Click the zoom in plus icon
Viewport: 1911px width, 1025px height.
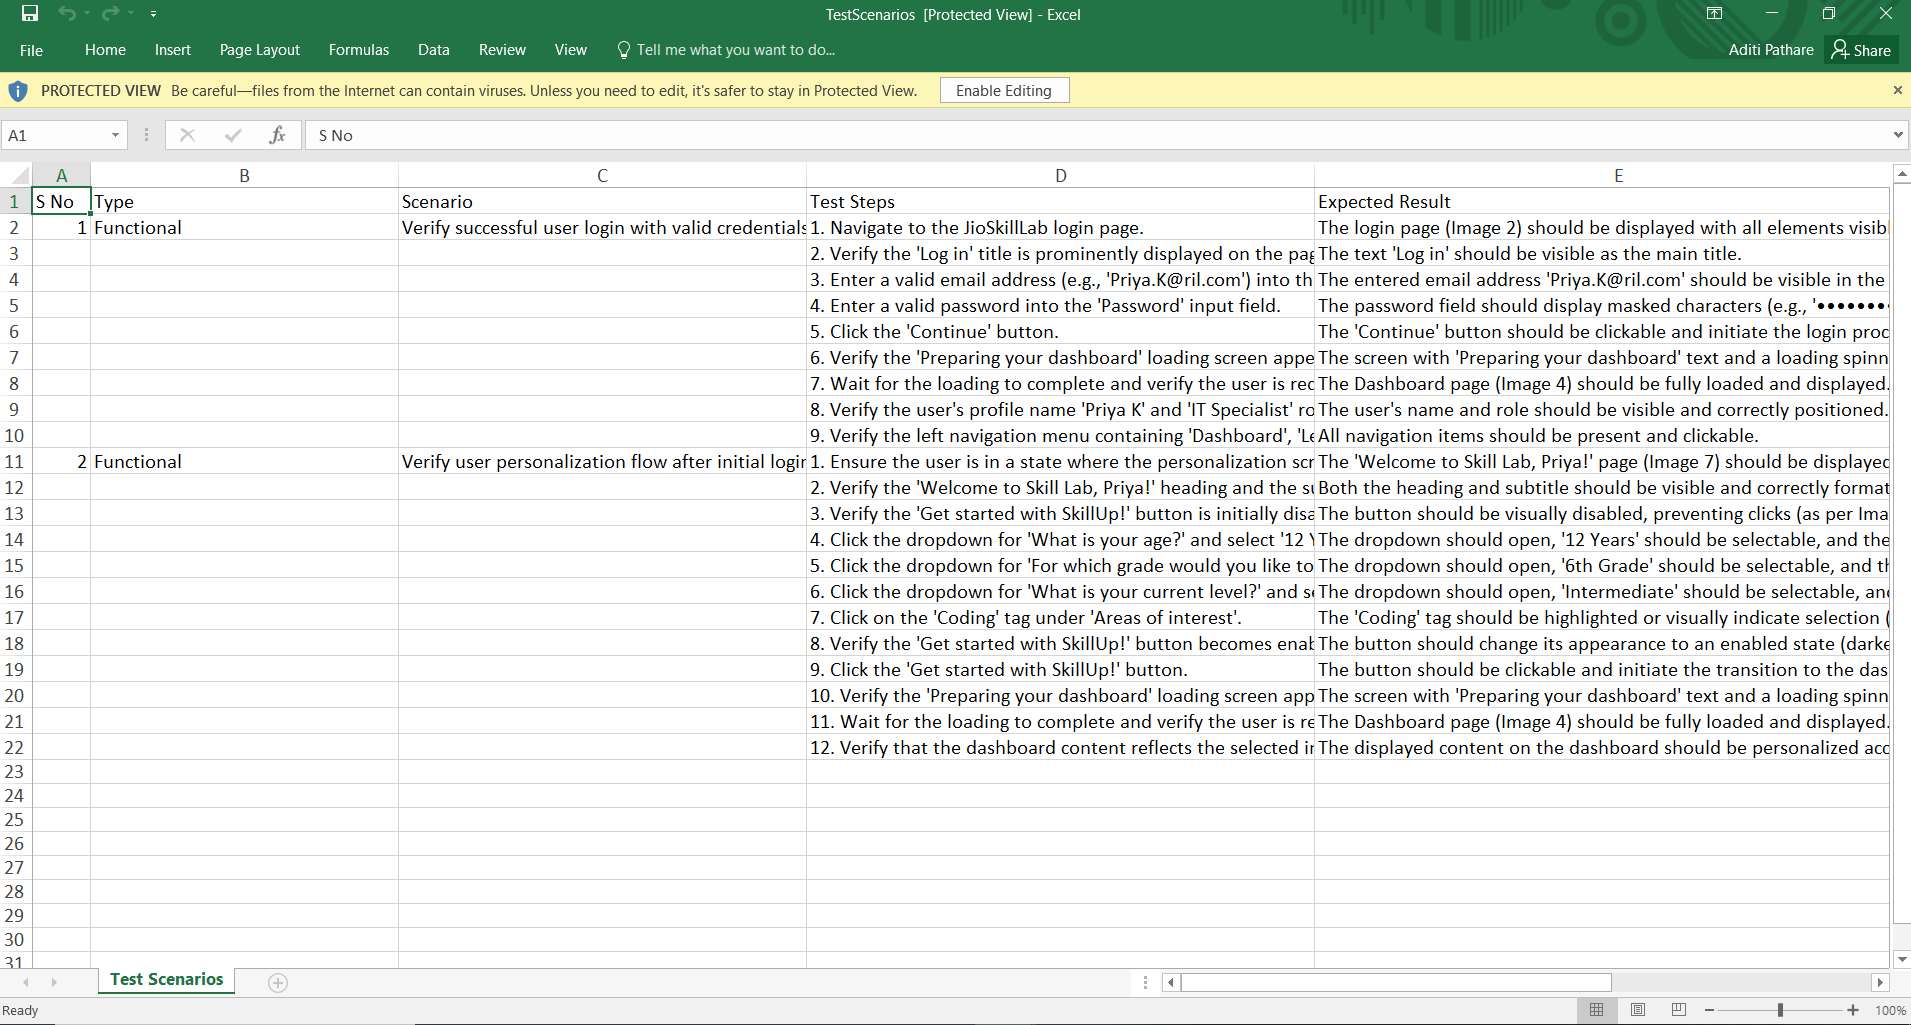coord(1853,1010)
